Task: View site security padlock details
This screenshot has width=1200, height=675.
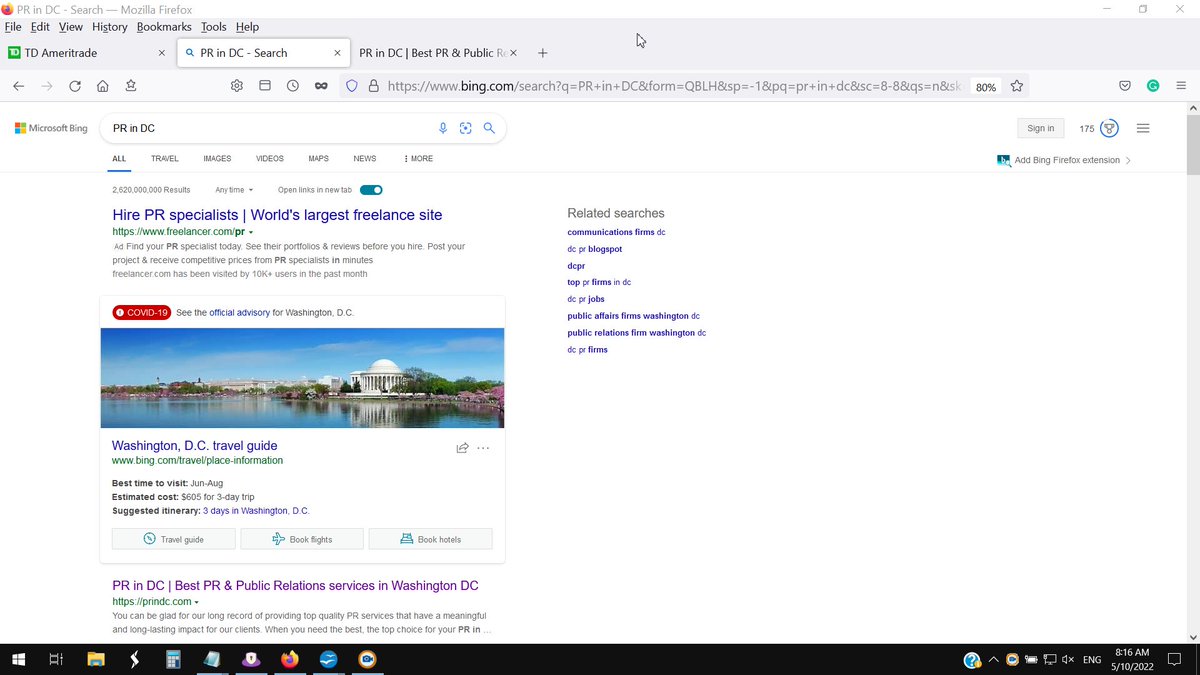Action: tap(373, 86)
